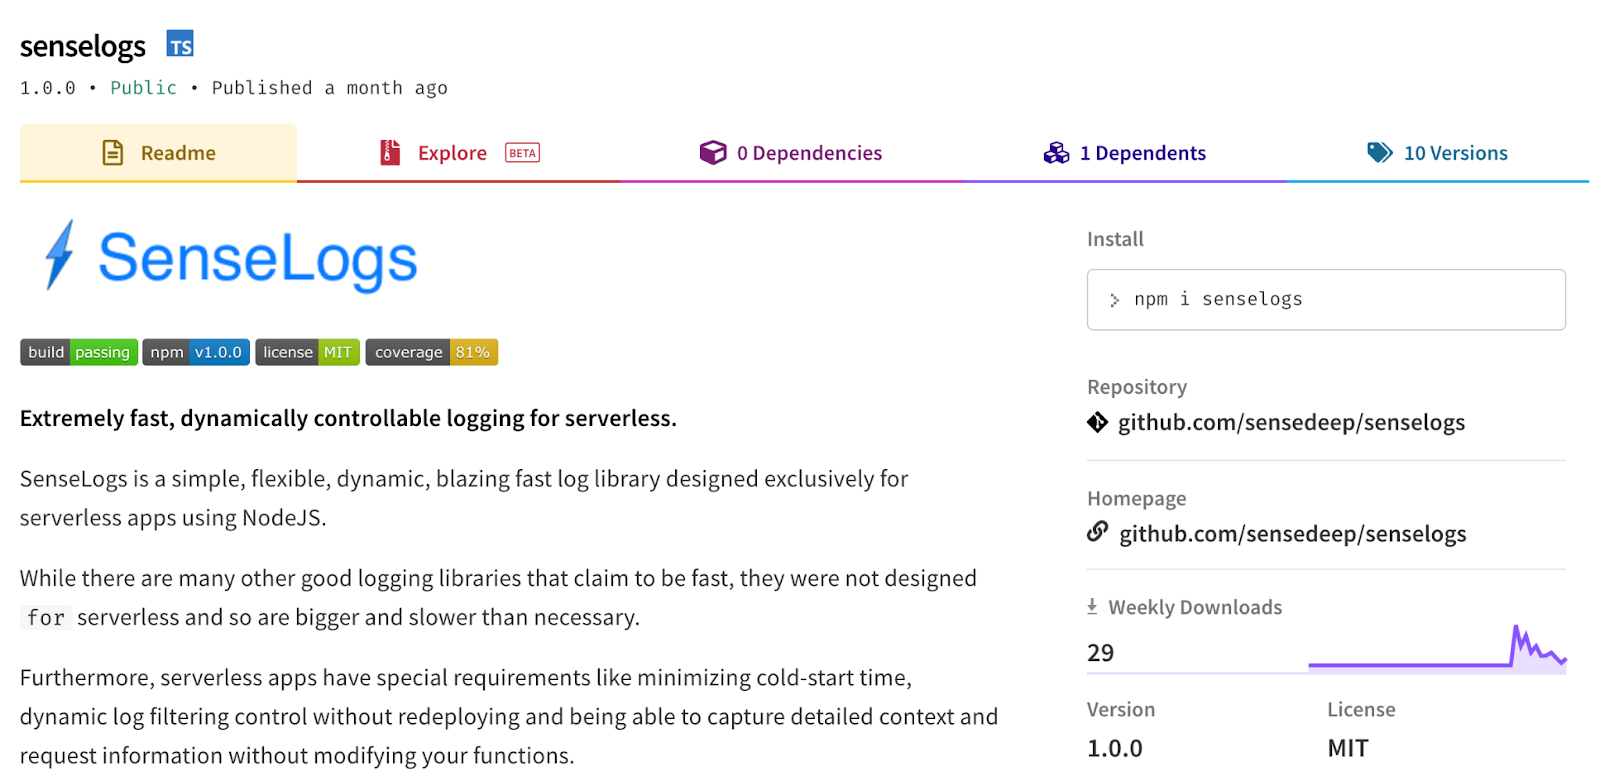Click the Explore zip file icon
Image resolution: width=1600 pixels, height=784 pixels.
pyautogui.click(x=390, y=153)
